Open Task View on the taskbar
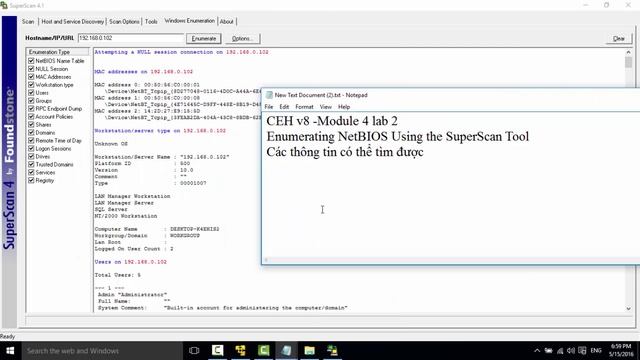 click(194, 351)
